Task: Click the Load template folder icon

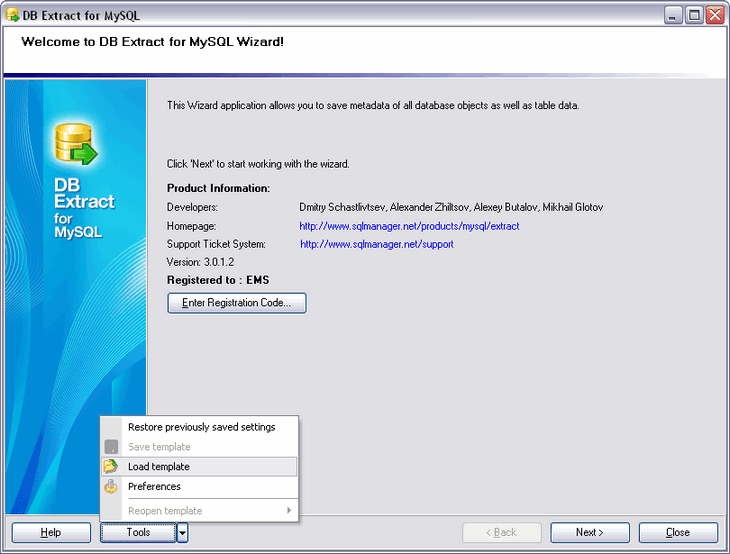Action: 111,466
